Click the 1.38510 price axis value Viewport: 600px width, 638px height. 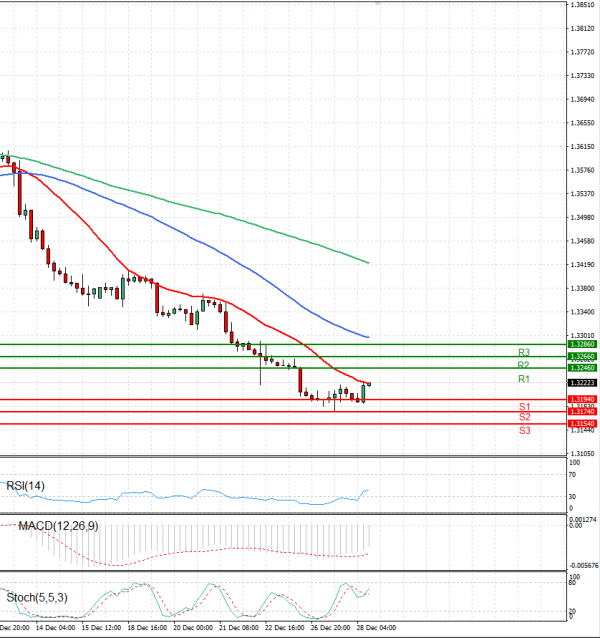pyautogui.click(x=583, y=5)
